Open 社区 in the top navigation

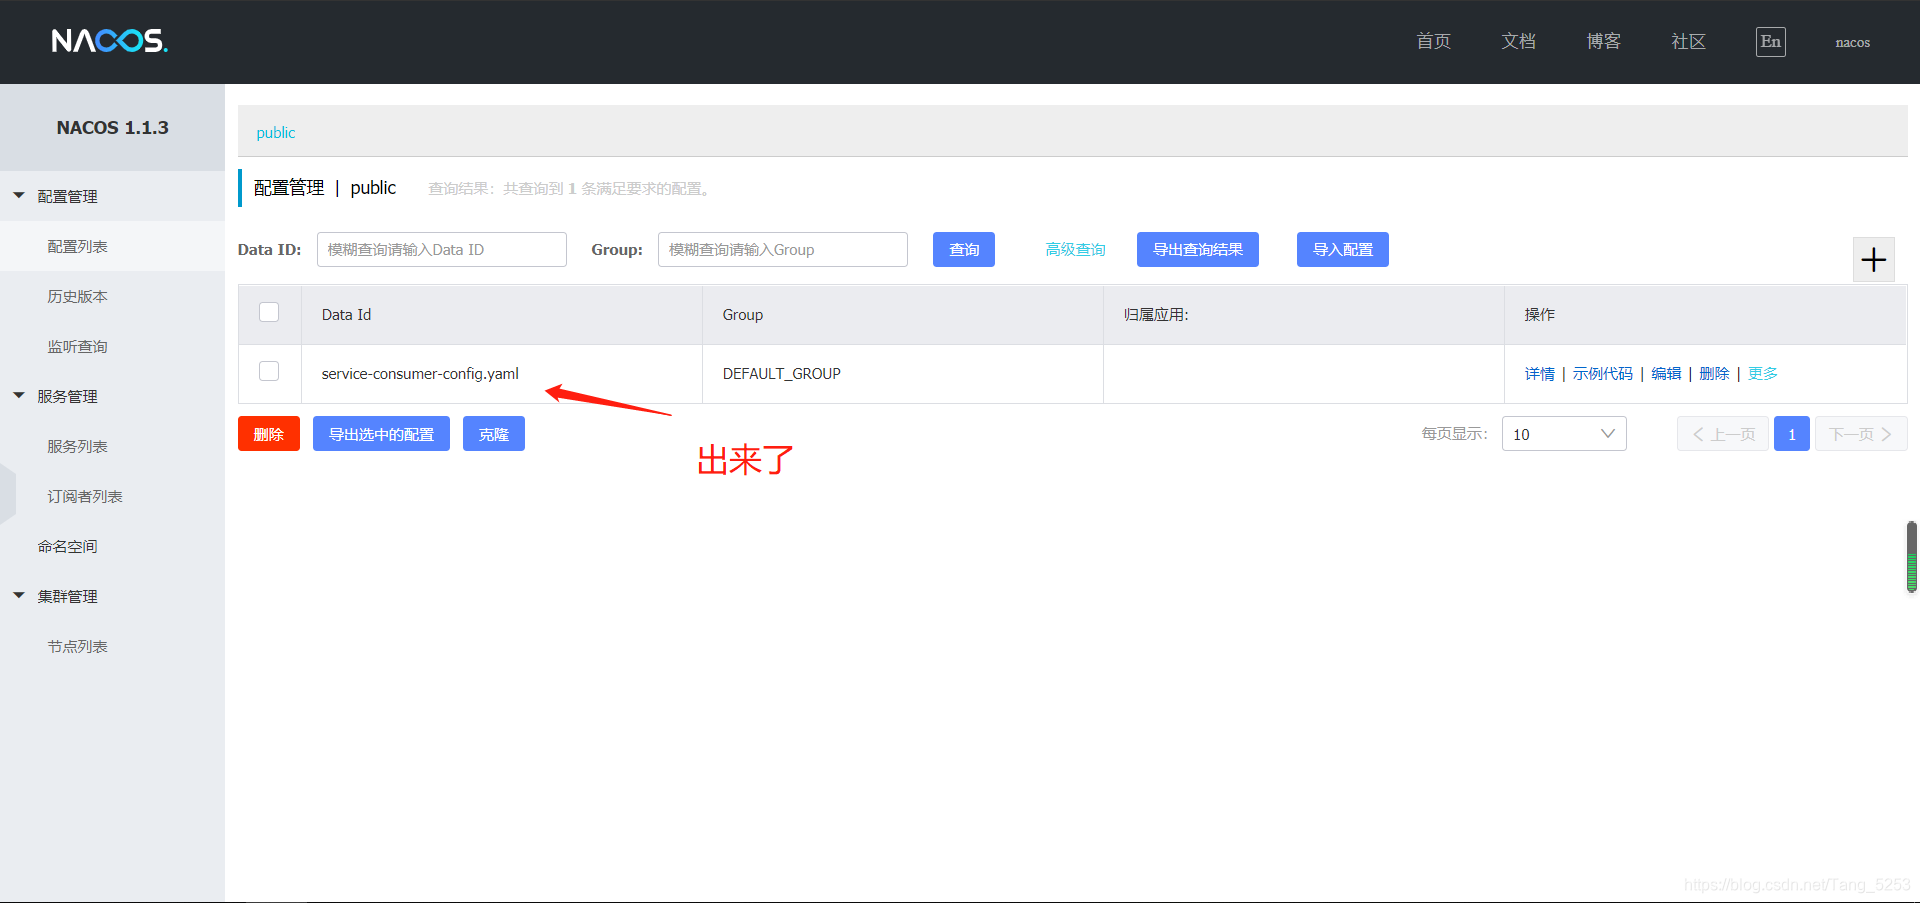point(1688,41)
